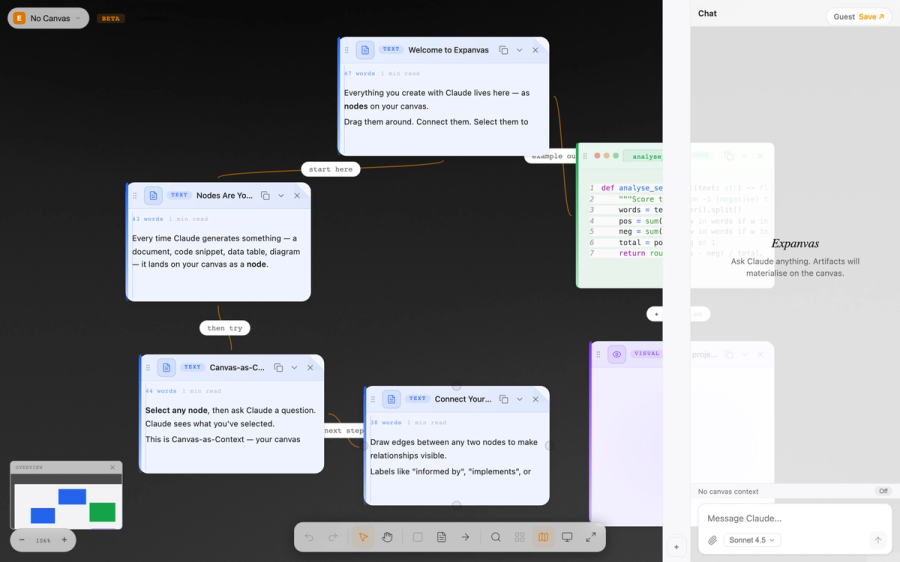Click drag handle of Nodes Are Yo... node
Viewport: 900px width, 562px height.
tap(135, 196)
